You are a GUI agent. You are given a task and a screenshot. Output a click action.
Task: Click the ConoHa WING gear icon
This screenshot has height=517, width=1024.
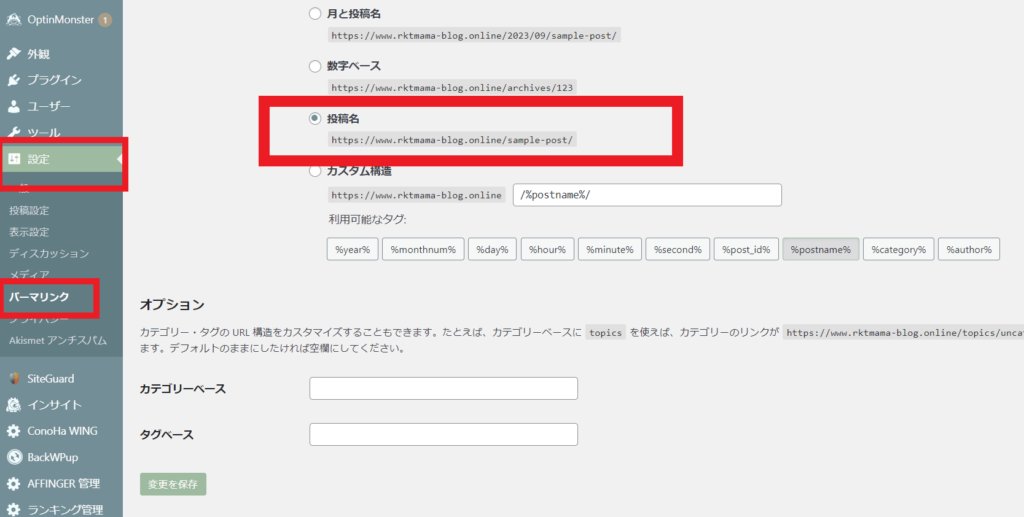coord(14,431)
